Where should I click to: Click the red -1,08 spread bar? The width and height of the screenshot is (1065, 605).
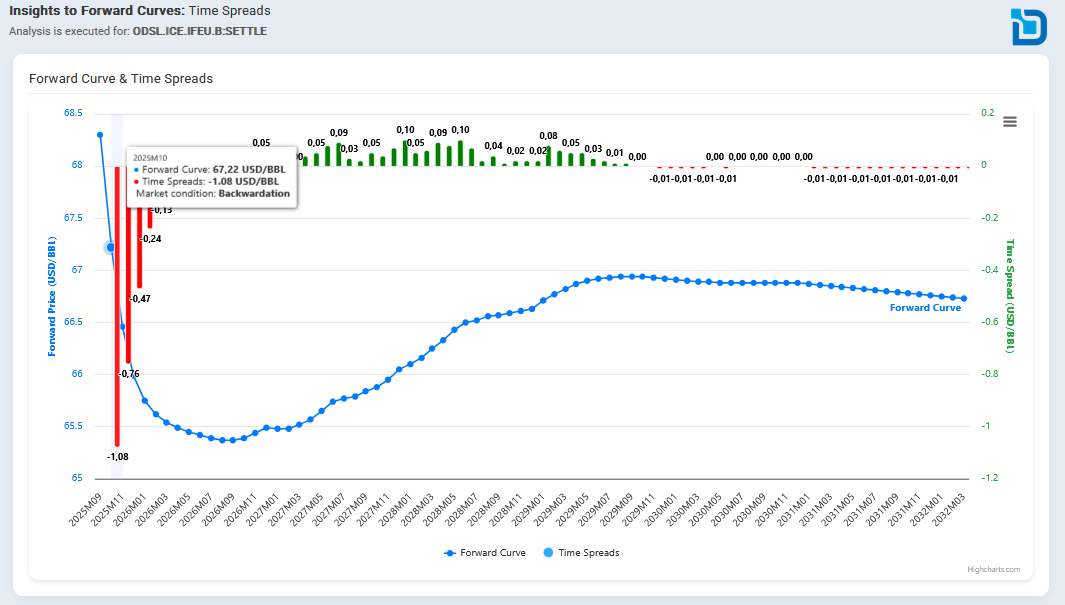point(118,306)
